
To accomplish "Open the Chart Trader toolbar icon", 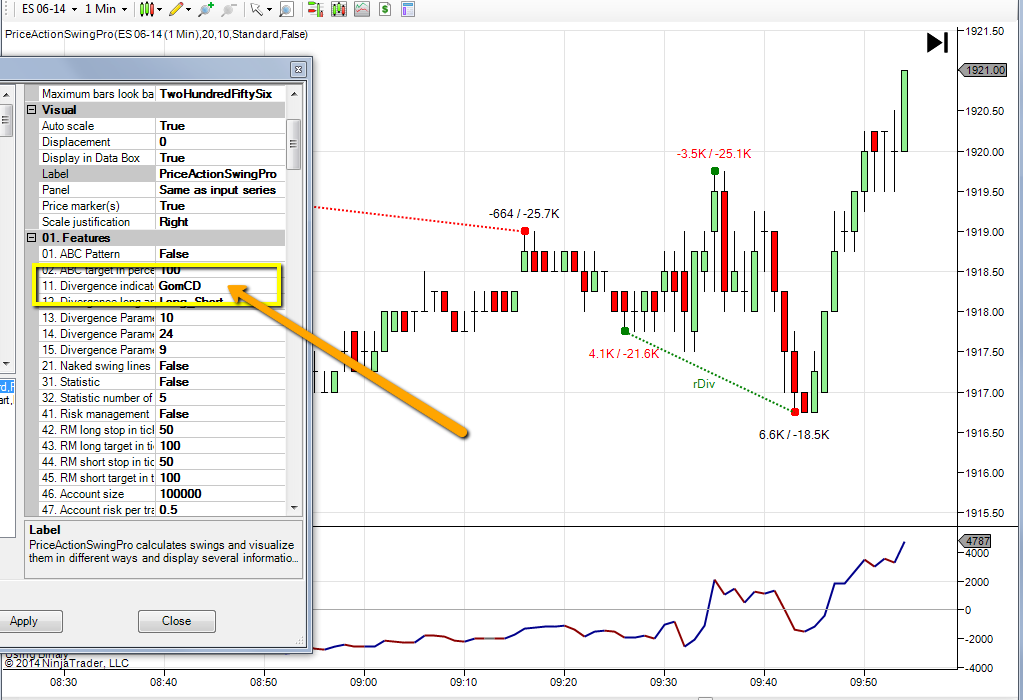I will [x=316, y=9].
